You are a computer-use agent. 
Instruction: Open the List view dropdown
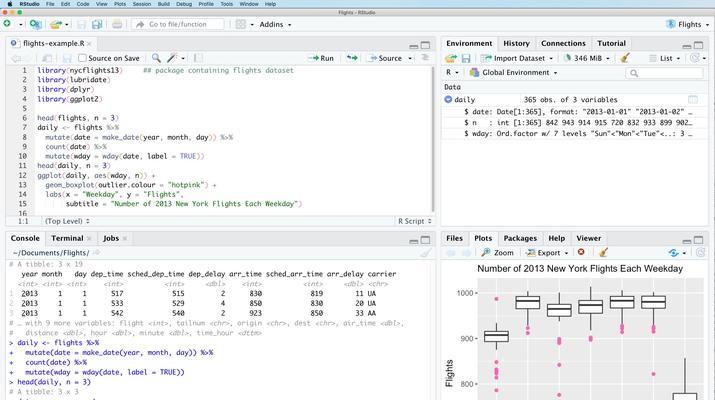(x=665, y=58)
